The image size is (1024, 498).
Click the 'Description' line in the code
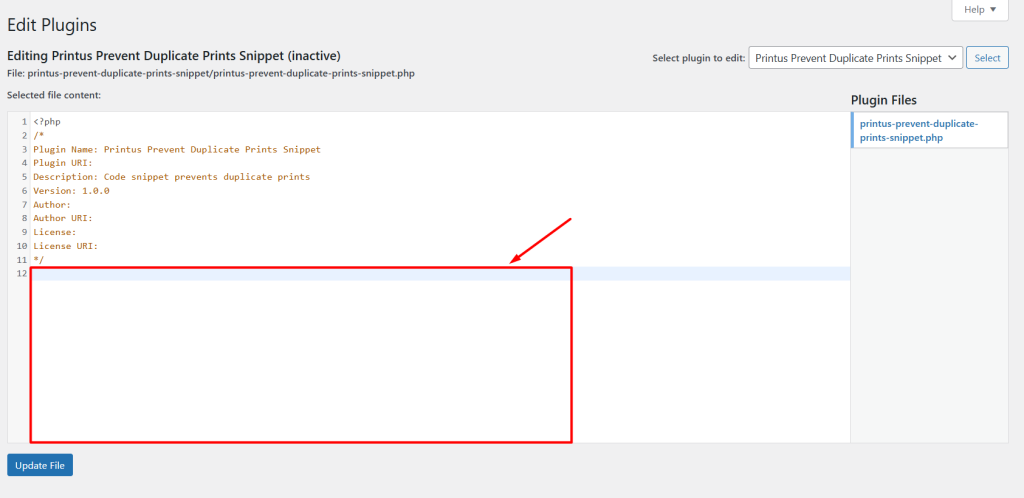coord(171,177)
